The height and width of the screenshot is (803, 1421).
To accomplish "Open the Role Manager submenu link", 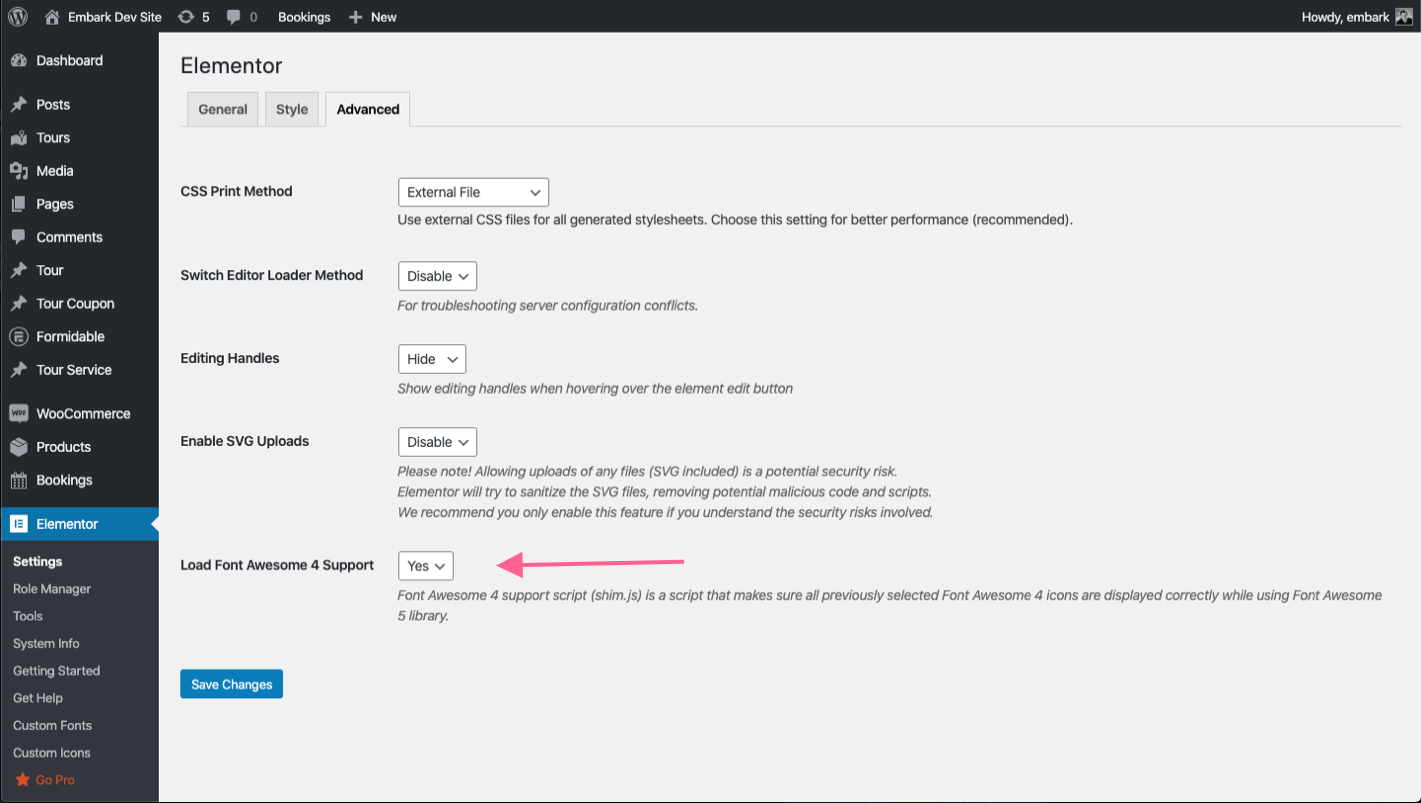I will pos(52,589).
